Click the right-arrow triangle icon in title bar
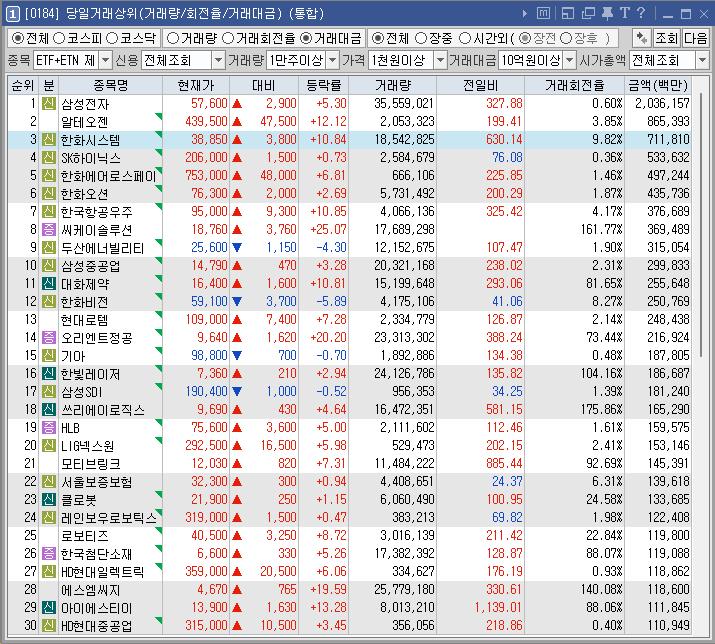This screenshot has height=644, width=715. tap(525, 14)
